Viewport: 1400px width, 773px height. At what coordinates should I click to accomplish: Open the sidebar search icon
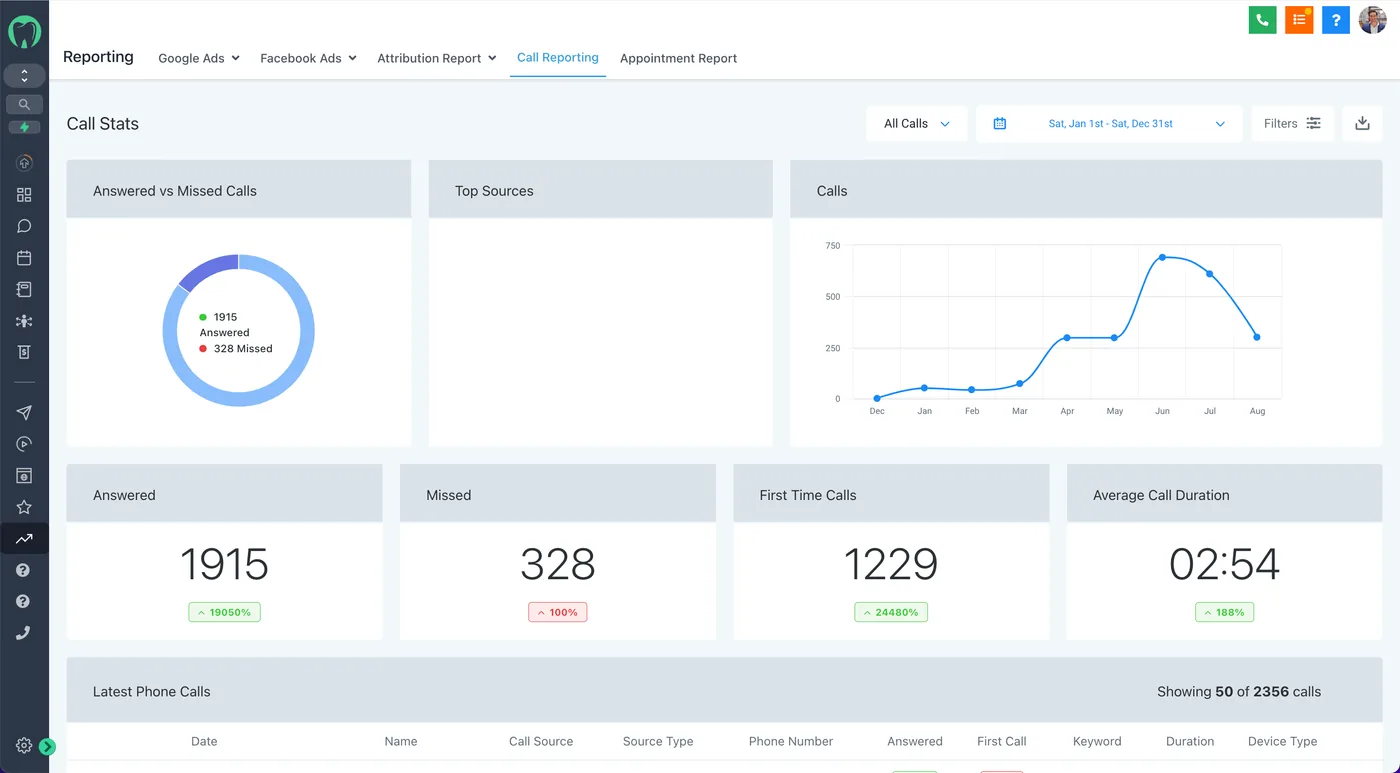coord(24,104)
